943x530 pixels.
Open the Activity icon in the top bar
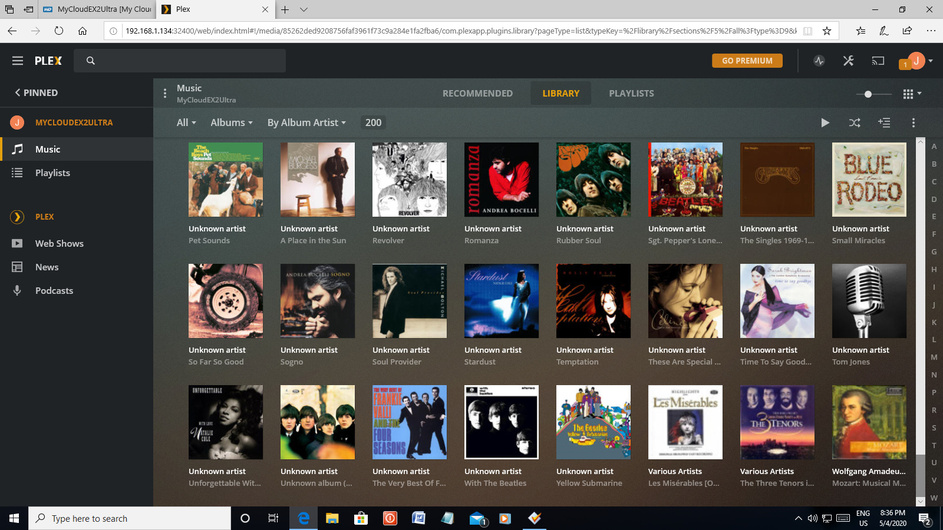pos(819,61)
